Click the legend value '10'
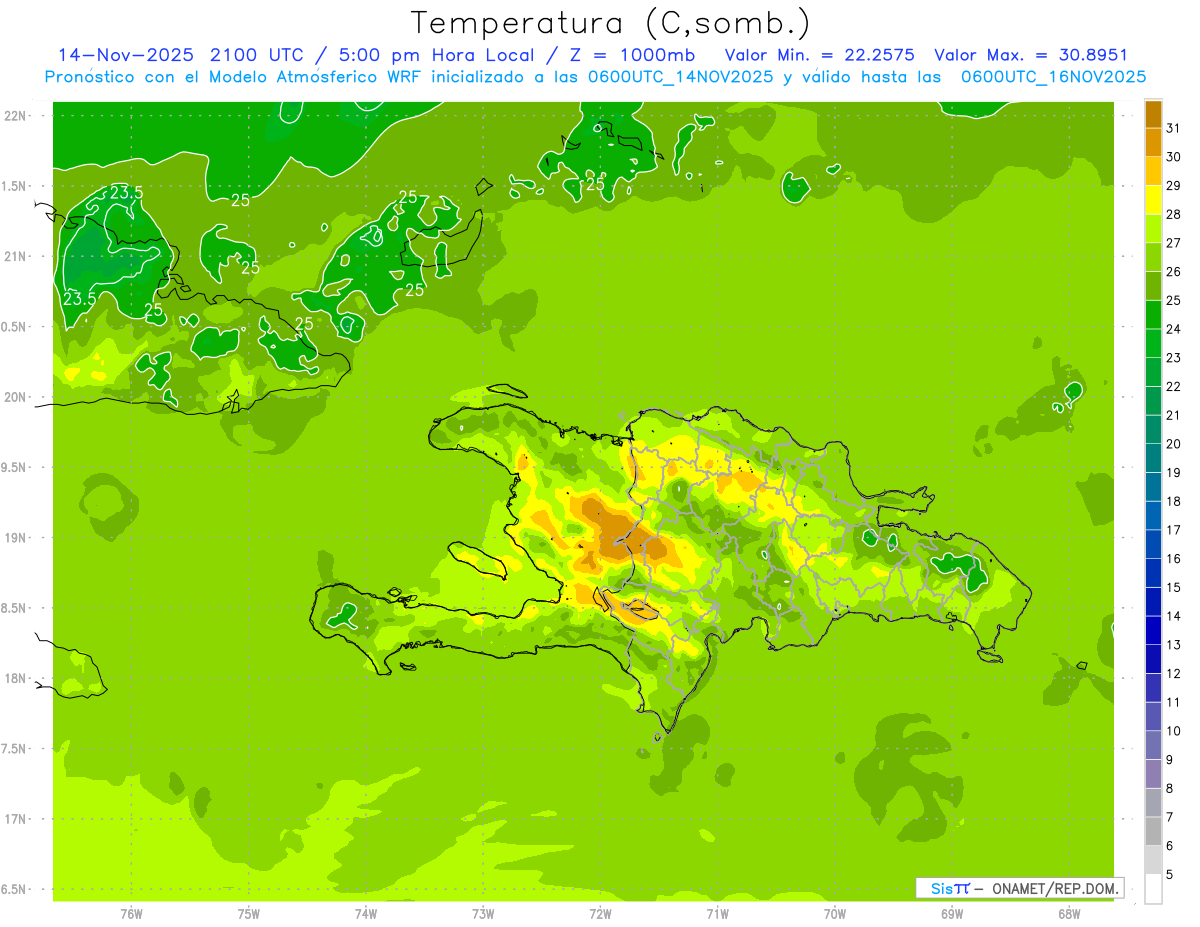 pos(1174,731)
